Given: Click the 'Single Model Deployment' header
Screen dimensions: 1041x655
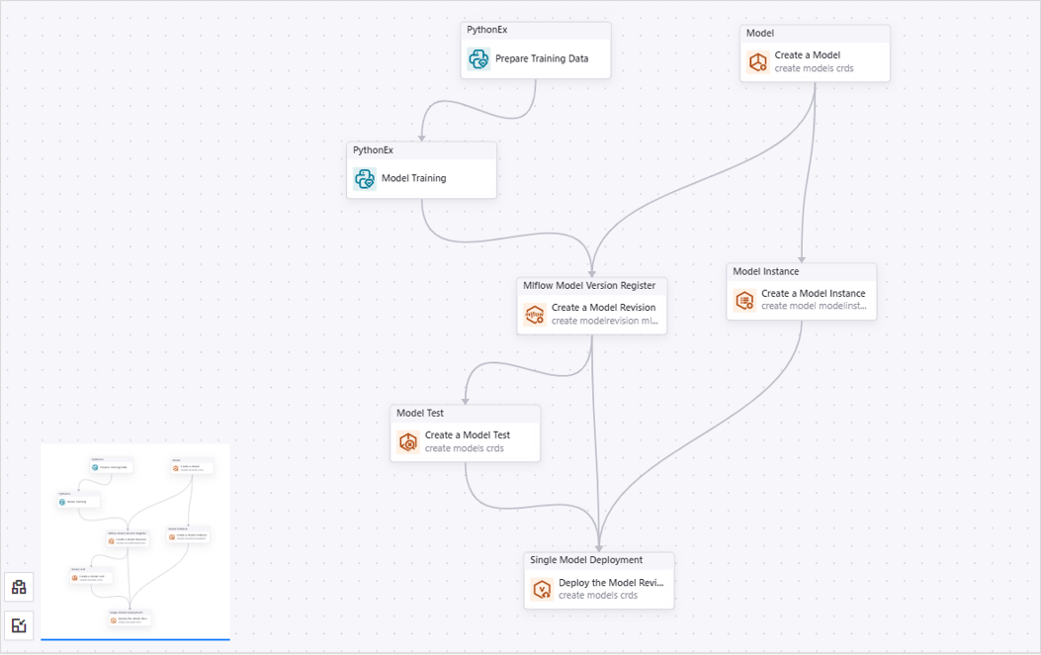Looking at the screenshot, I should pyautogui.click(x=586, y=560).
